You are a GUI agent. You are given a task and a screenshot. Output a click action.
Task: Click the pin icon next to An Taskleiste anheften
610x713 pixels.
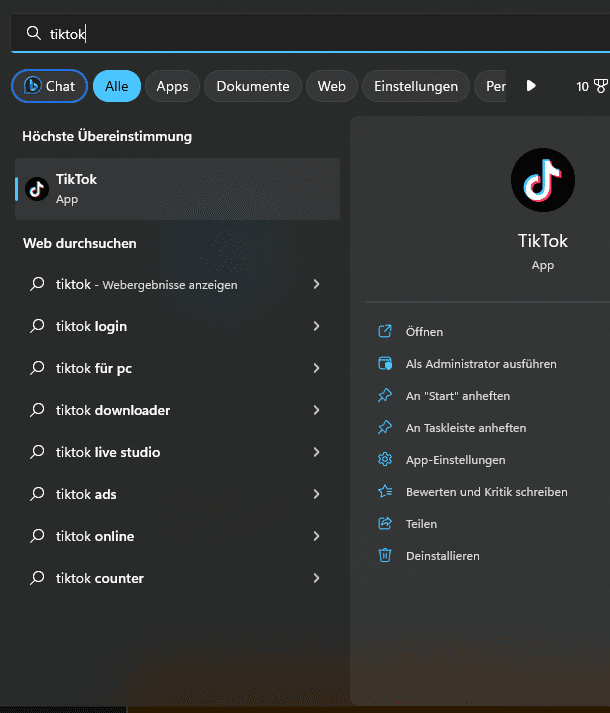point(385,427)
